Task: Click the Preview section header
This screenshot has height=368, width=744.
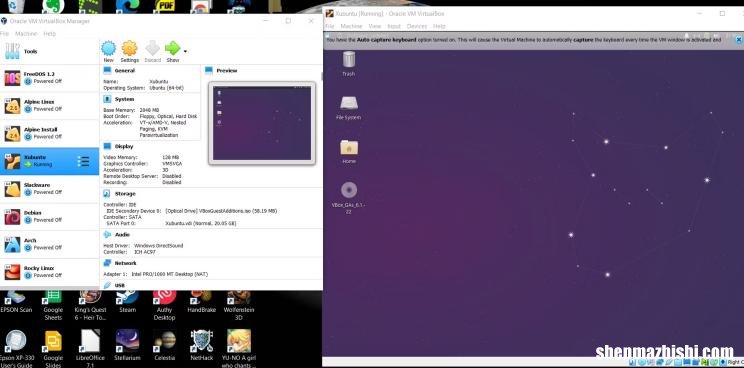Action: [x=227, y=71]
